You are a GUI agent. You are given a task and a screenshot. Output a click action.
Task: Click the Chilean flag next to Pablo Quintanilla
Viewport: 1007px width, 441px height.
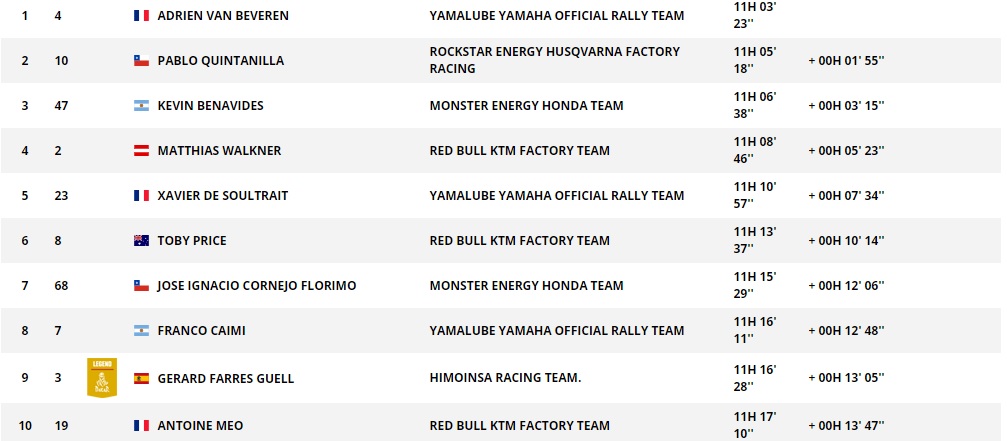pos(141,61)
